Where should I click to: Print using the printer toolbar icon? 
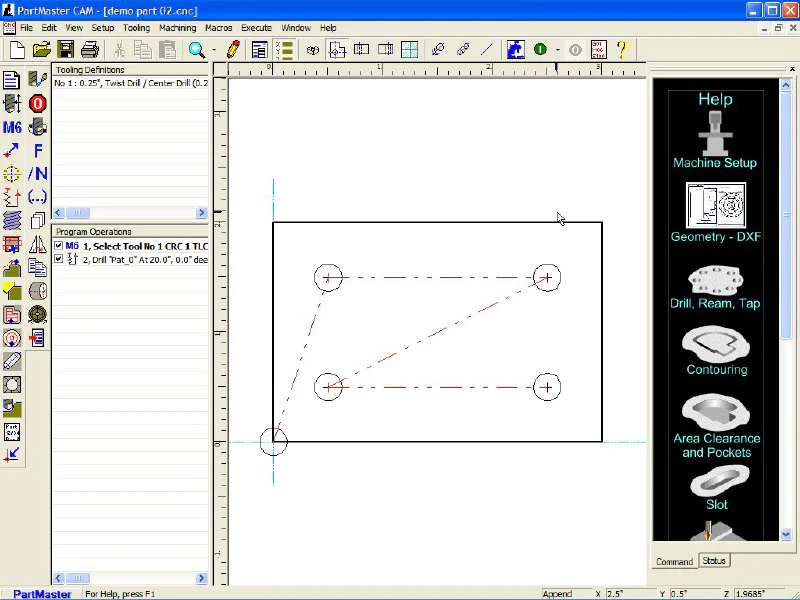[x=90, y=49]
